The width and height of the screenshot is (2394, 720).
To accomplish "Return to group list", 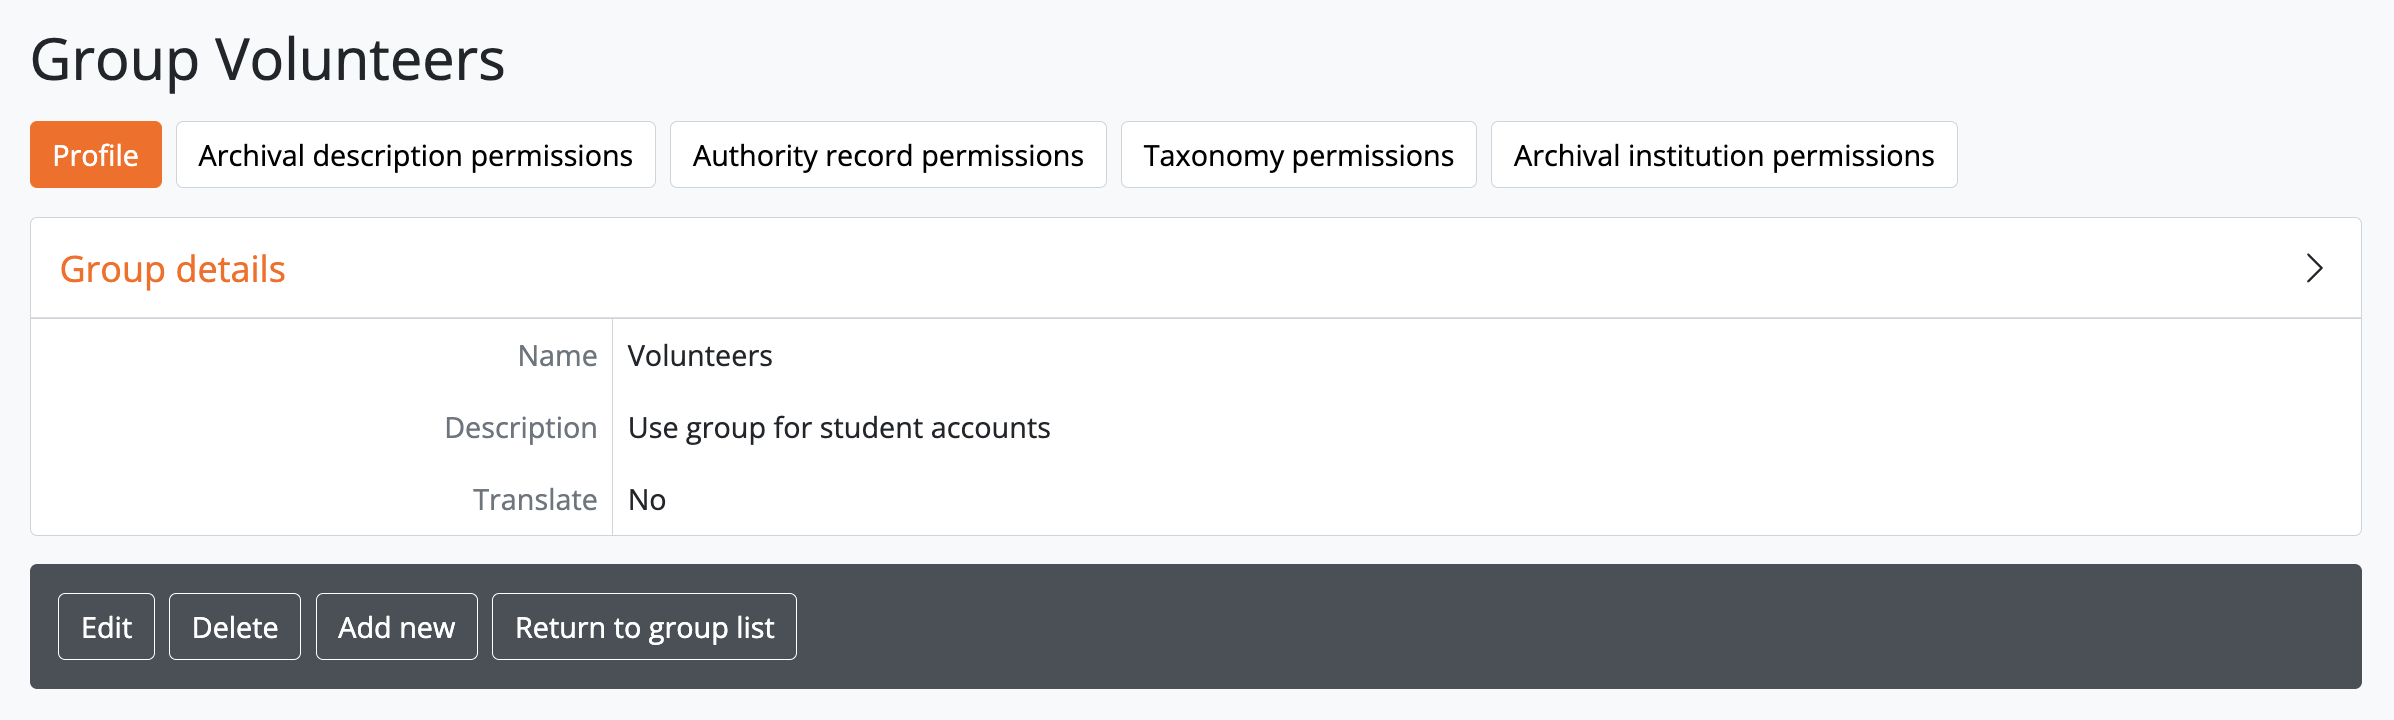I will click(644, 627).
